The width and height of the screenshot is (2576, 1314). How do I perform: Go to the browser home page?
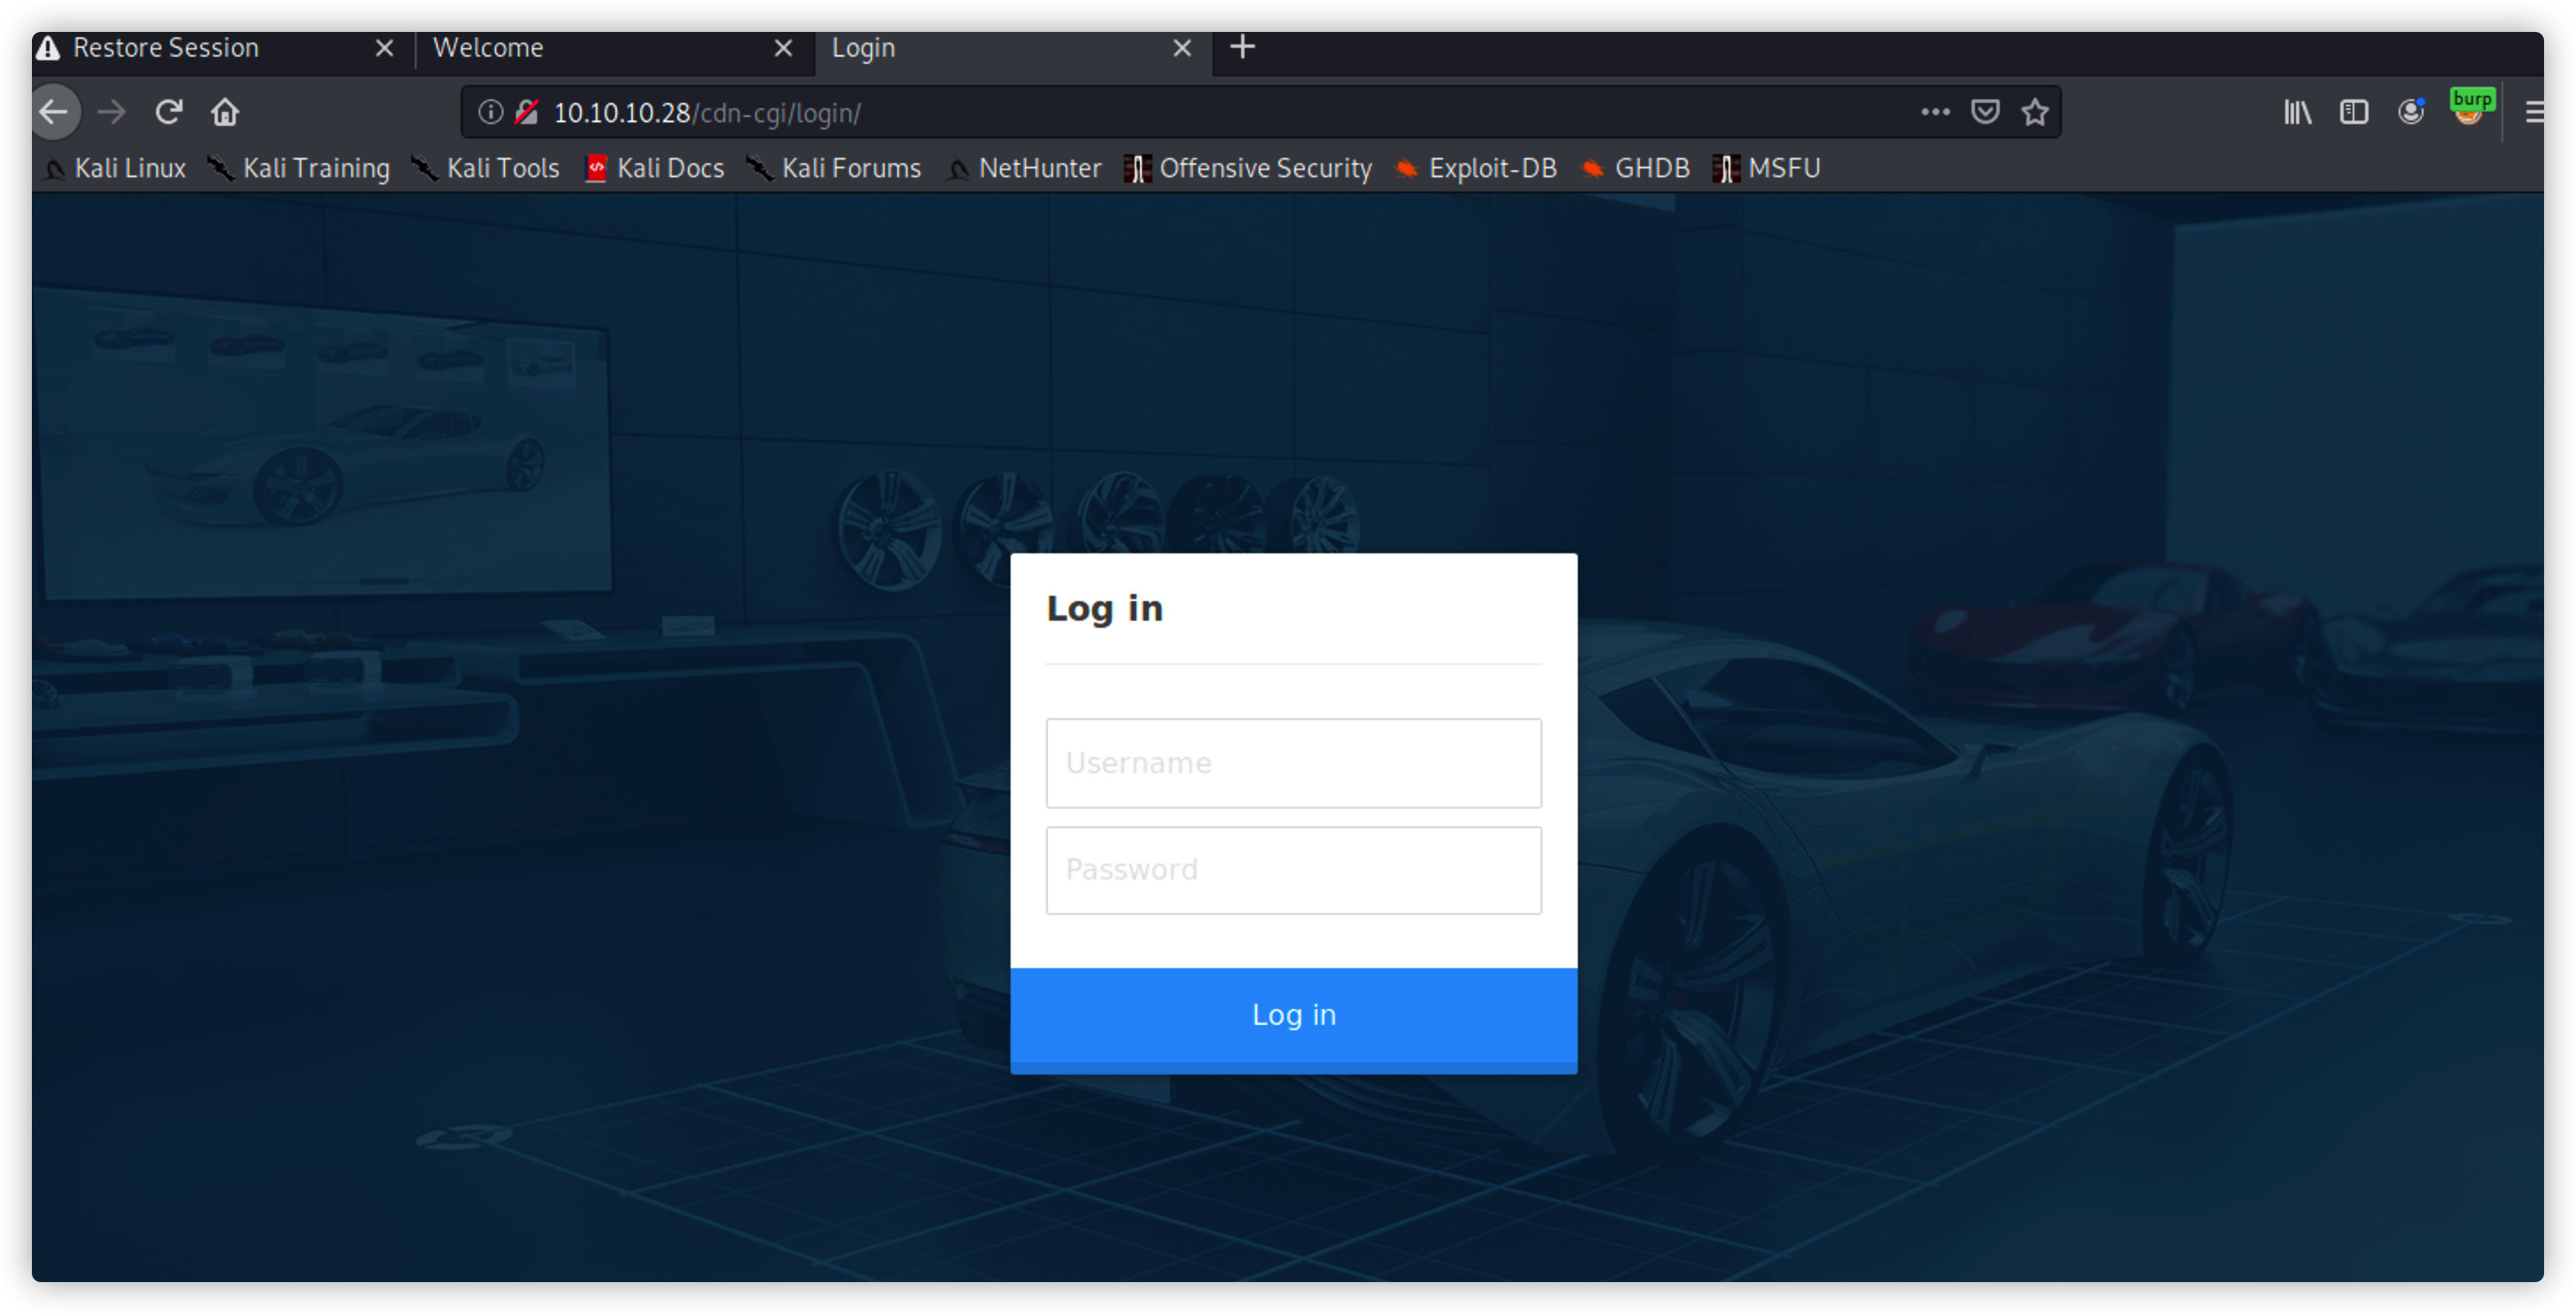(225, 112)
